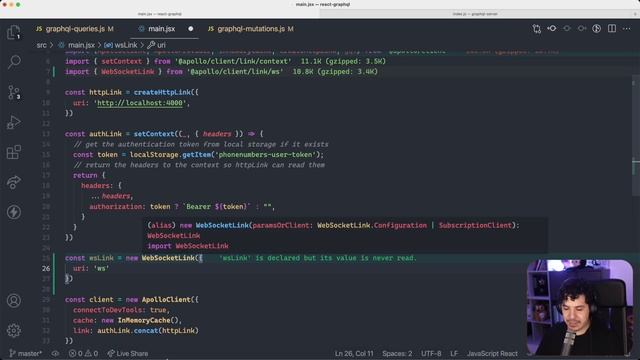
Task: Click the master* branch in status bar
Action: pos(25,353)
